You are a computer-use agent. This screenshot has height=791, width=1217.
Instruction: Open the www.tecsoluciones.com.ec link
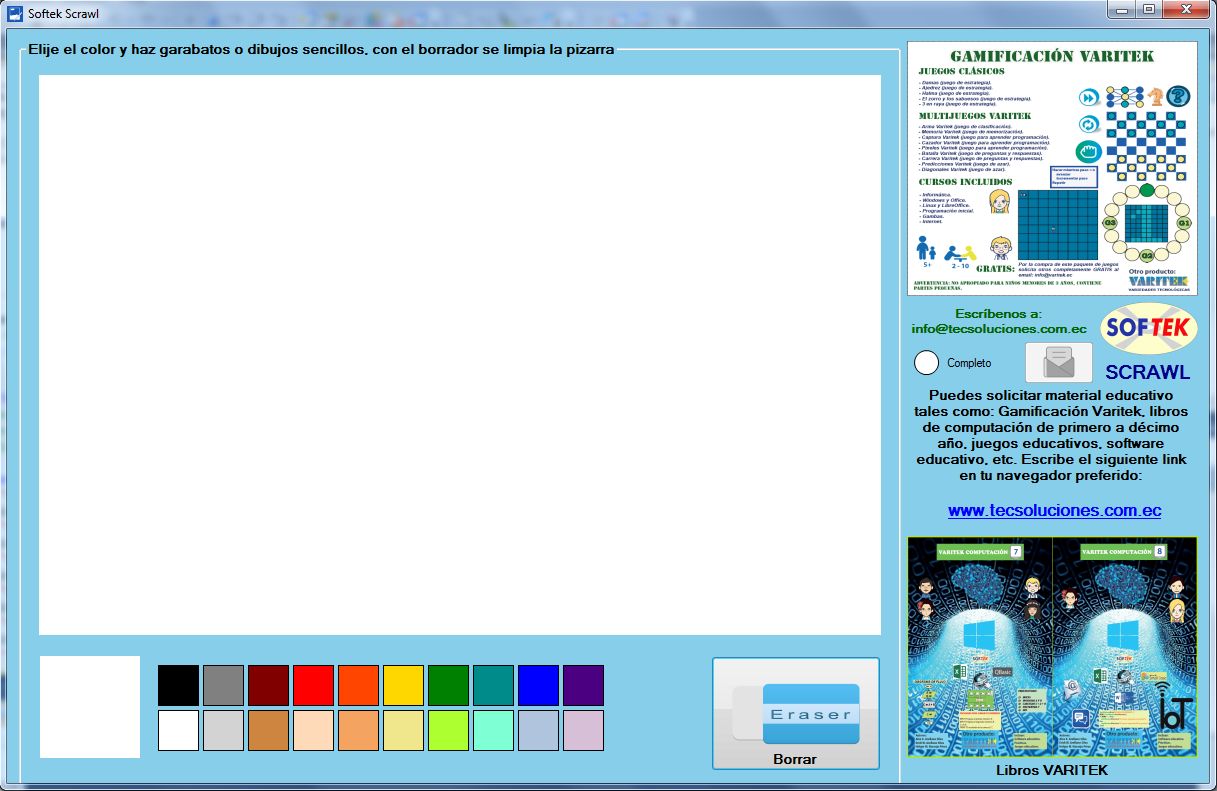coord(1054,510)
